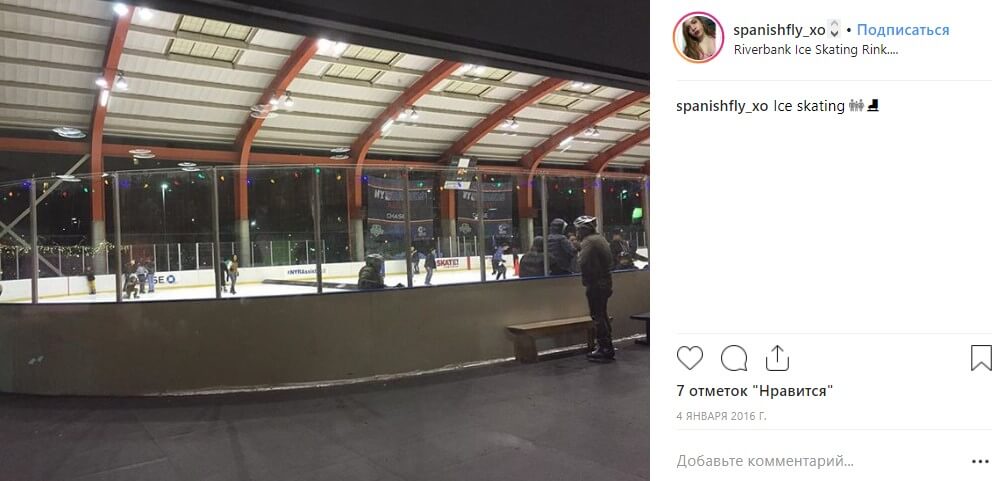View the 7 отметок "Нравится" likes list
The height and width of the screenshot is (481, 998).
[754, 390]
